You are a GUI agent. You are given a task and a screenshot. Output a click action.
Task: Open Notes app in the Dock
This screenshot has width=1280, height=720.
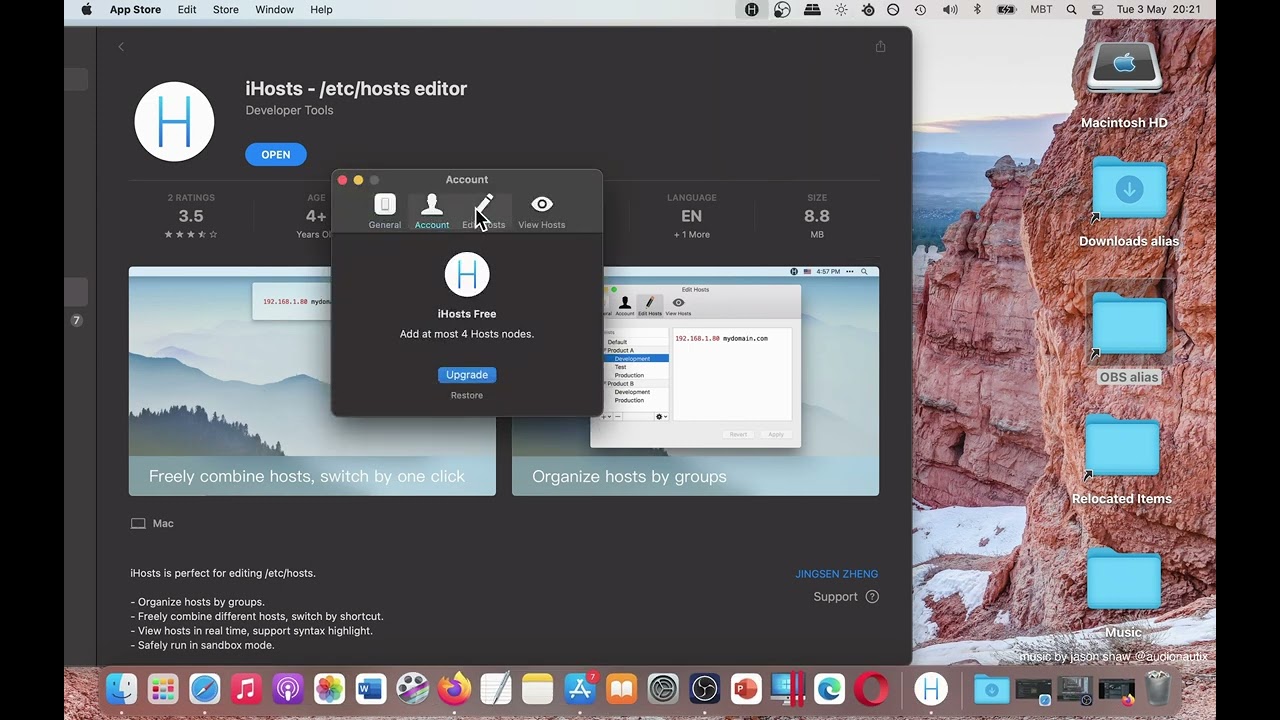point(537,688)
